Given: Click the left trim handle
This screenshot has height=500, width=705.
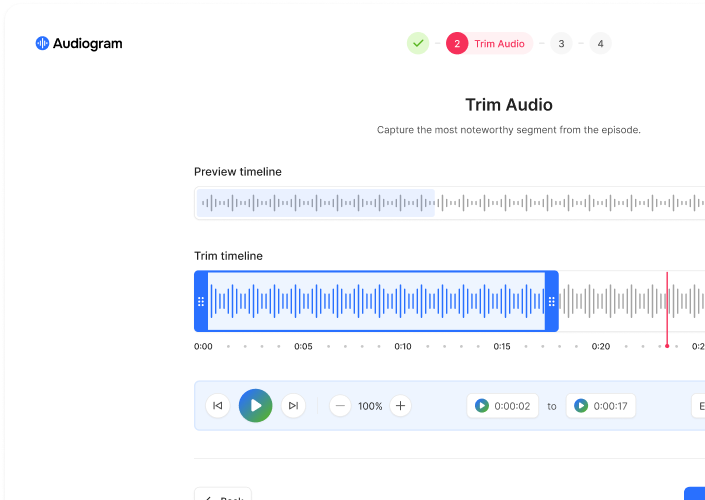Looking at the screenshot, I should [201, 301].
